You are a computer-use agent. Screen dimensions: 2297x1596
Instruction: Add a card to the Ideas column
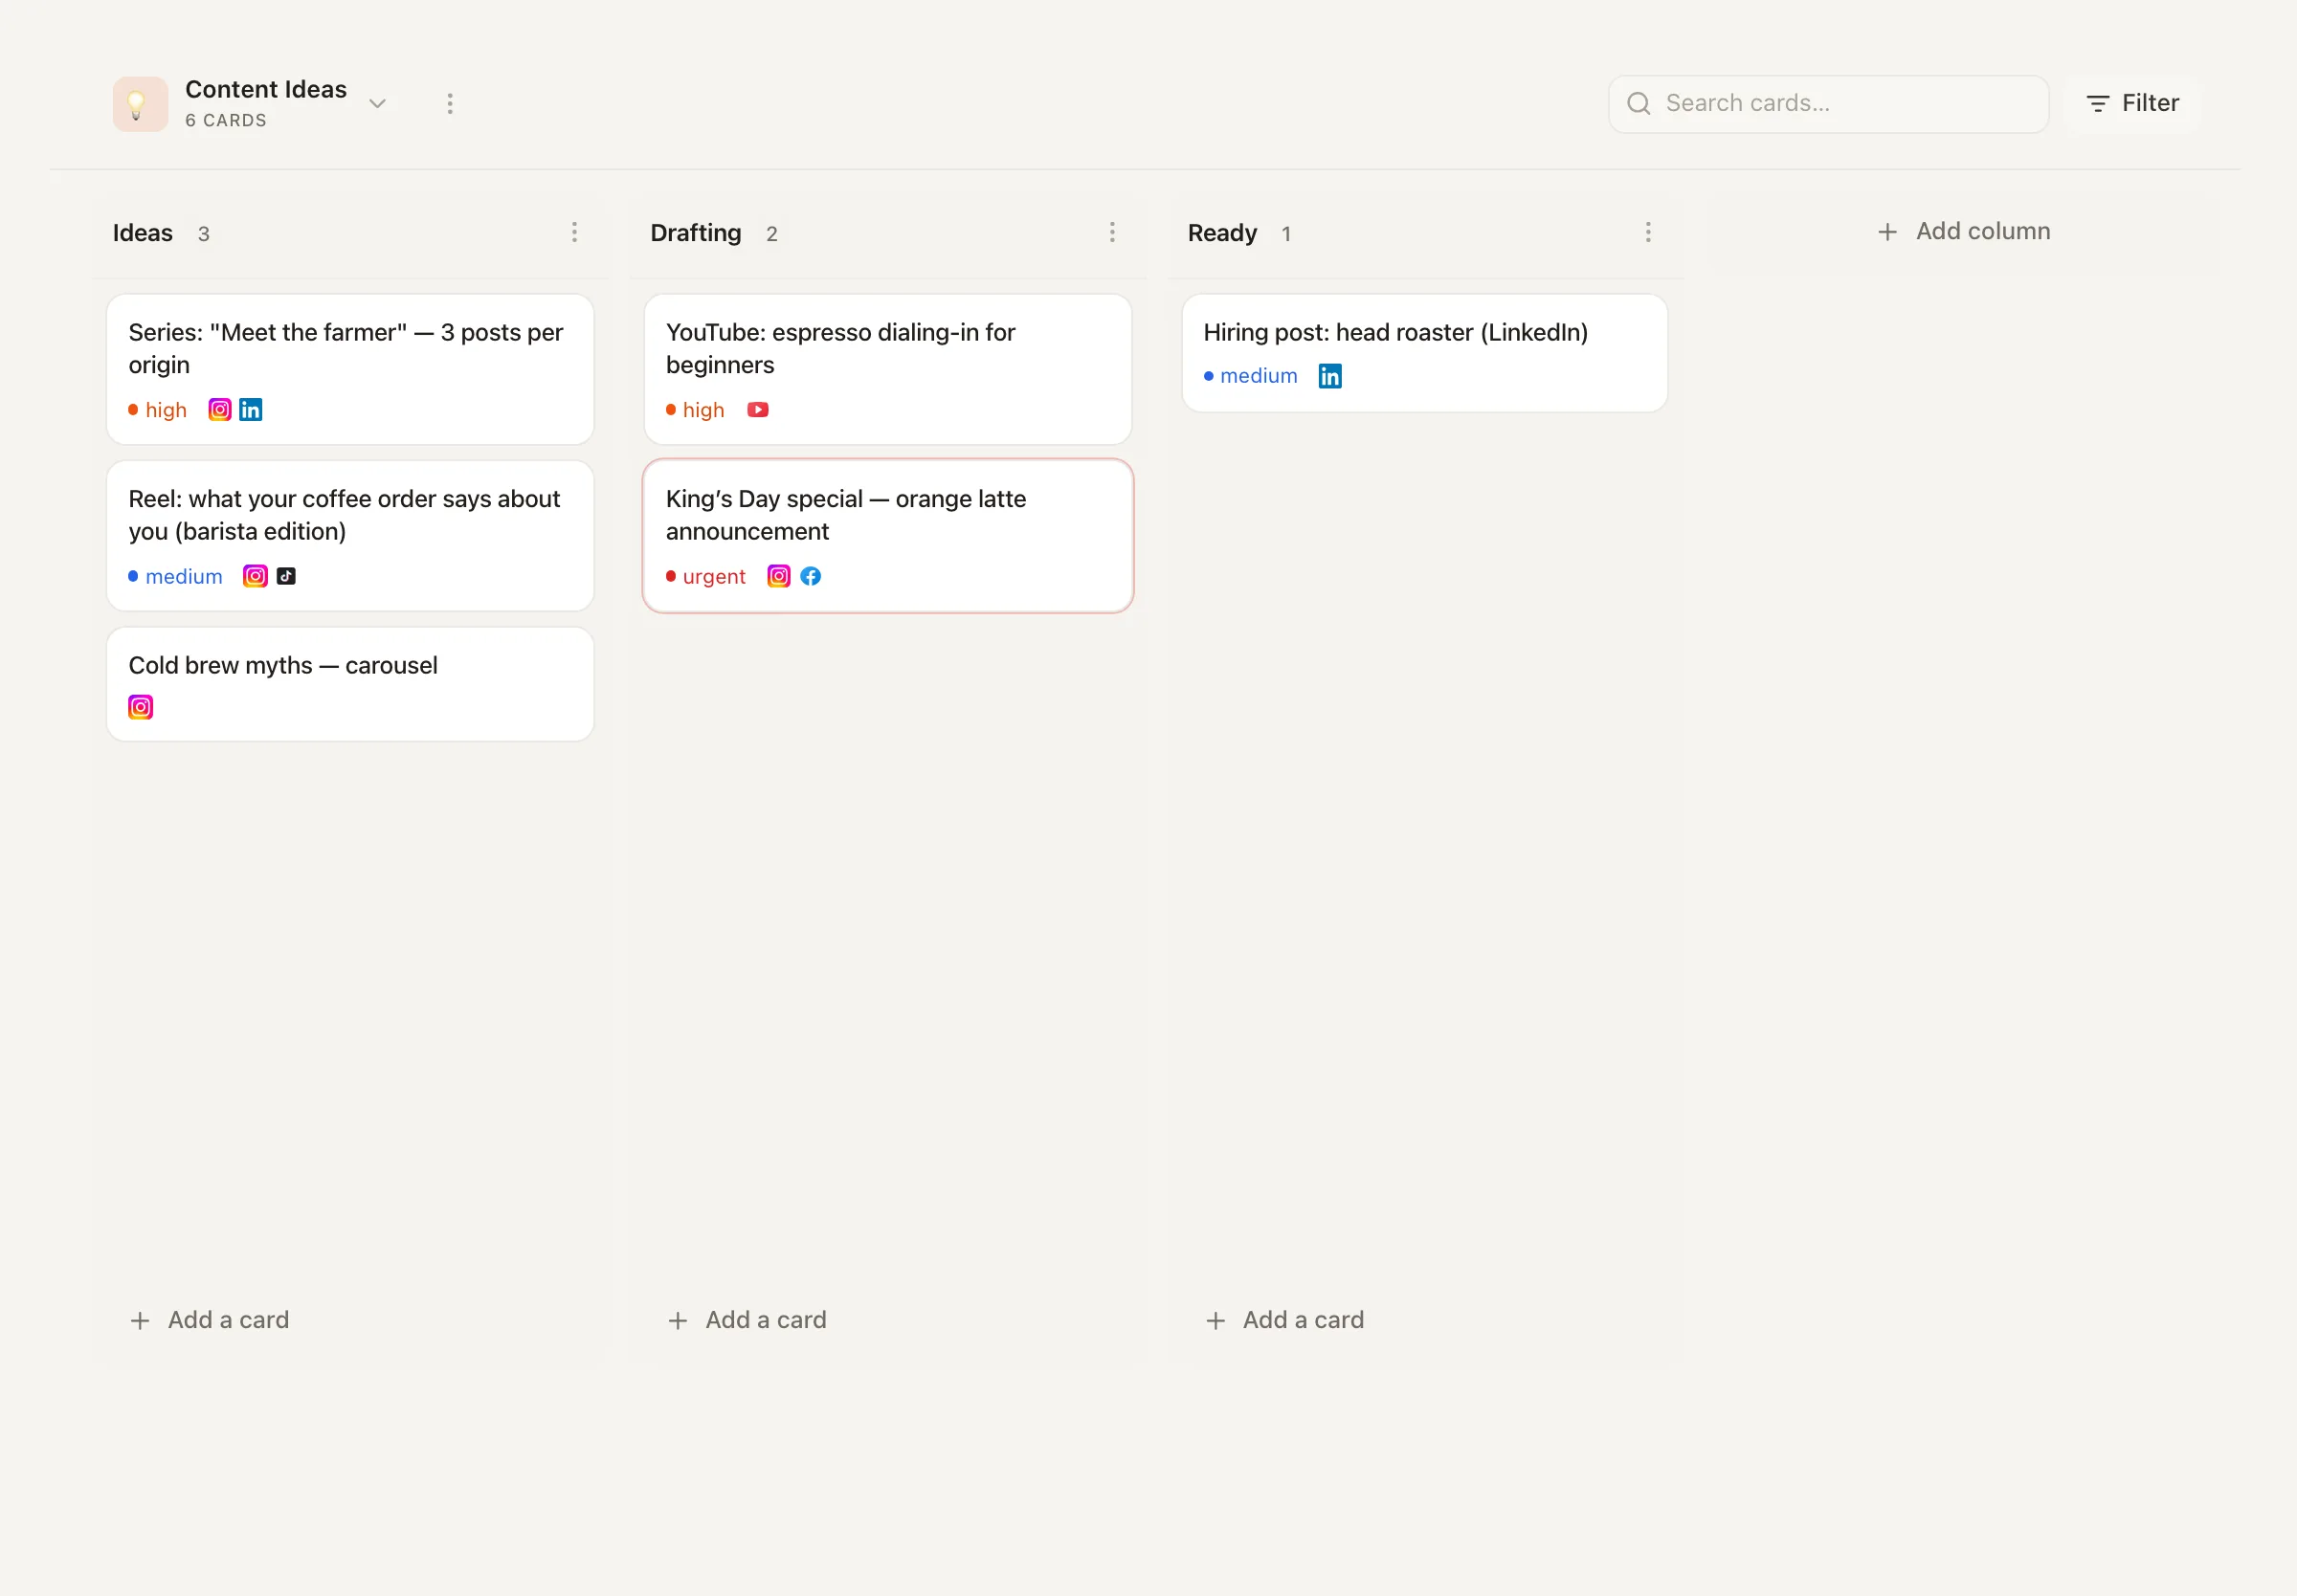pyautogui.click(x=210, y=1320)
